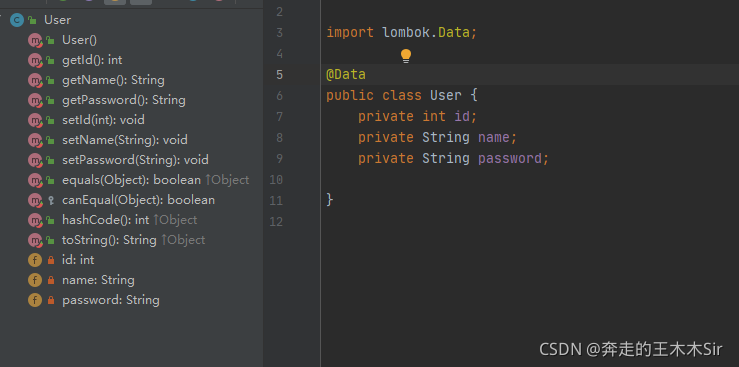
Task: Click the closing brace on line 11
Action: [330, 200]
